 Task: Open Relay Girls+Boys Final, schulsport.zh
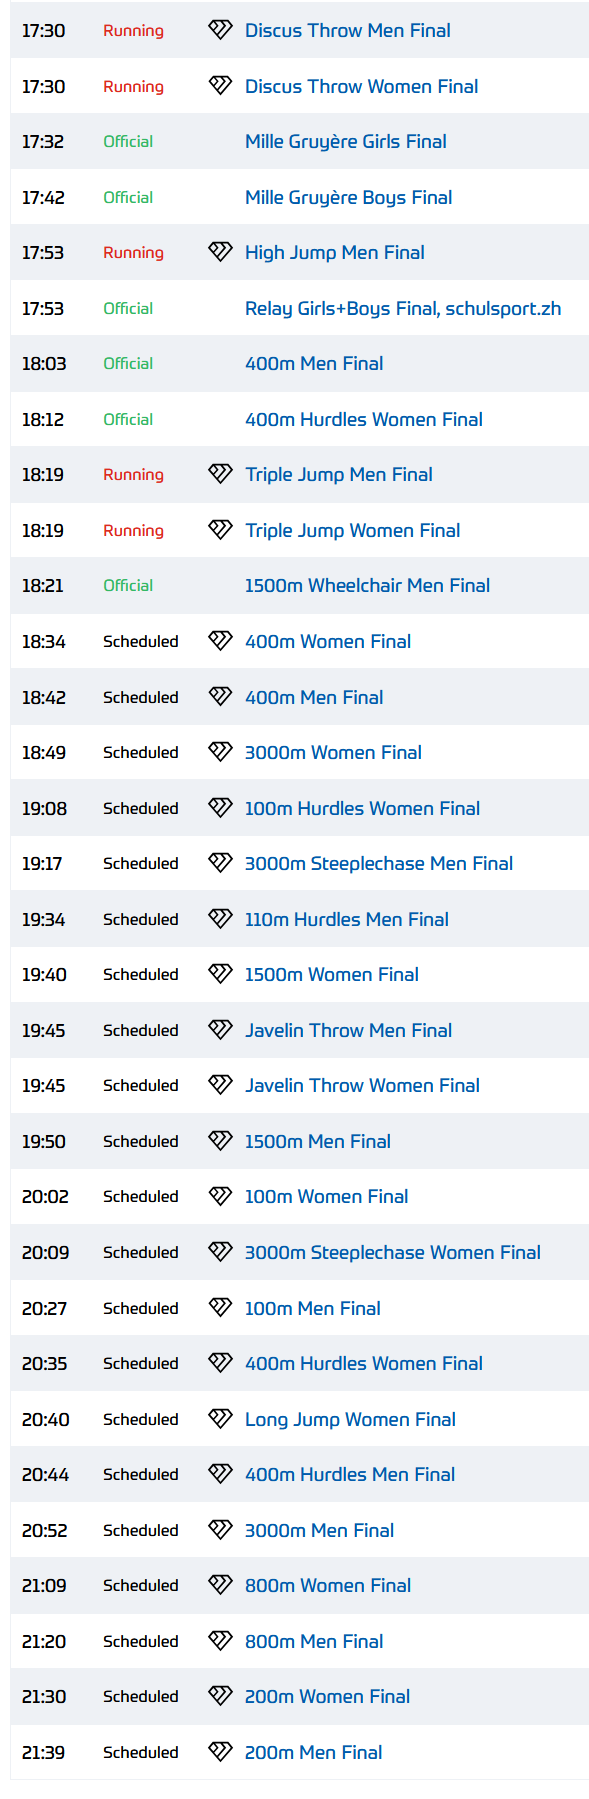click(x=403, y=309)
